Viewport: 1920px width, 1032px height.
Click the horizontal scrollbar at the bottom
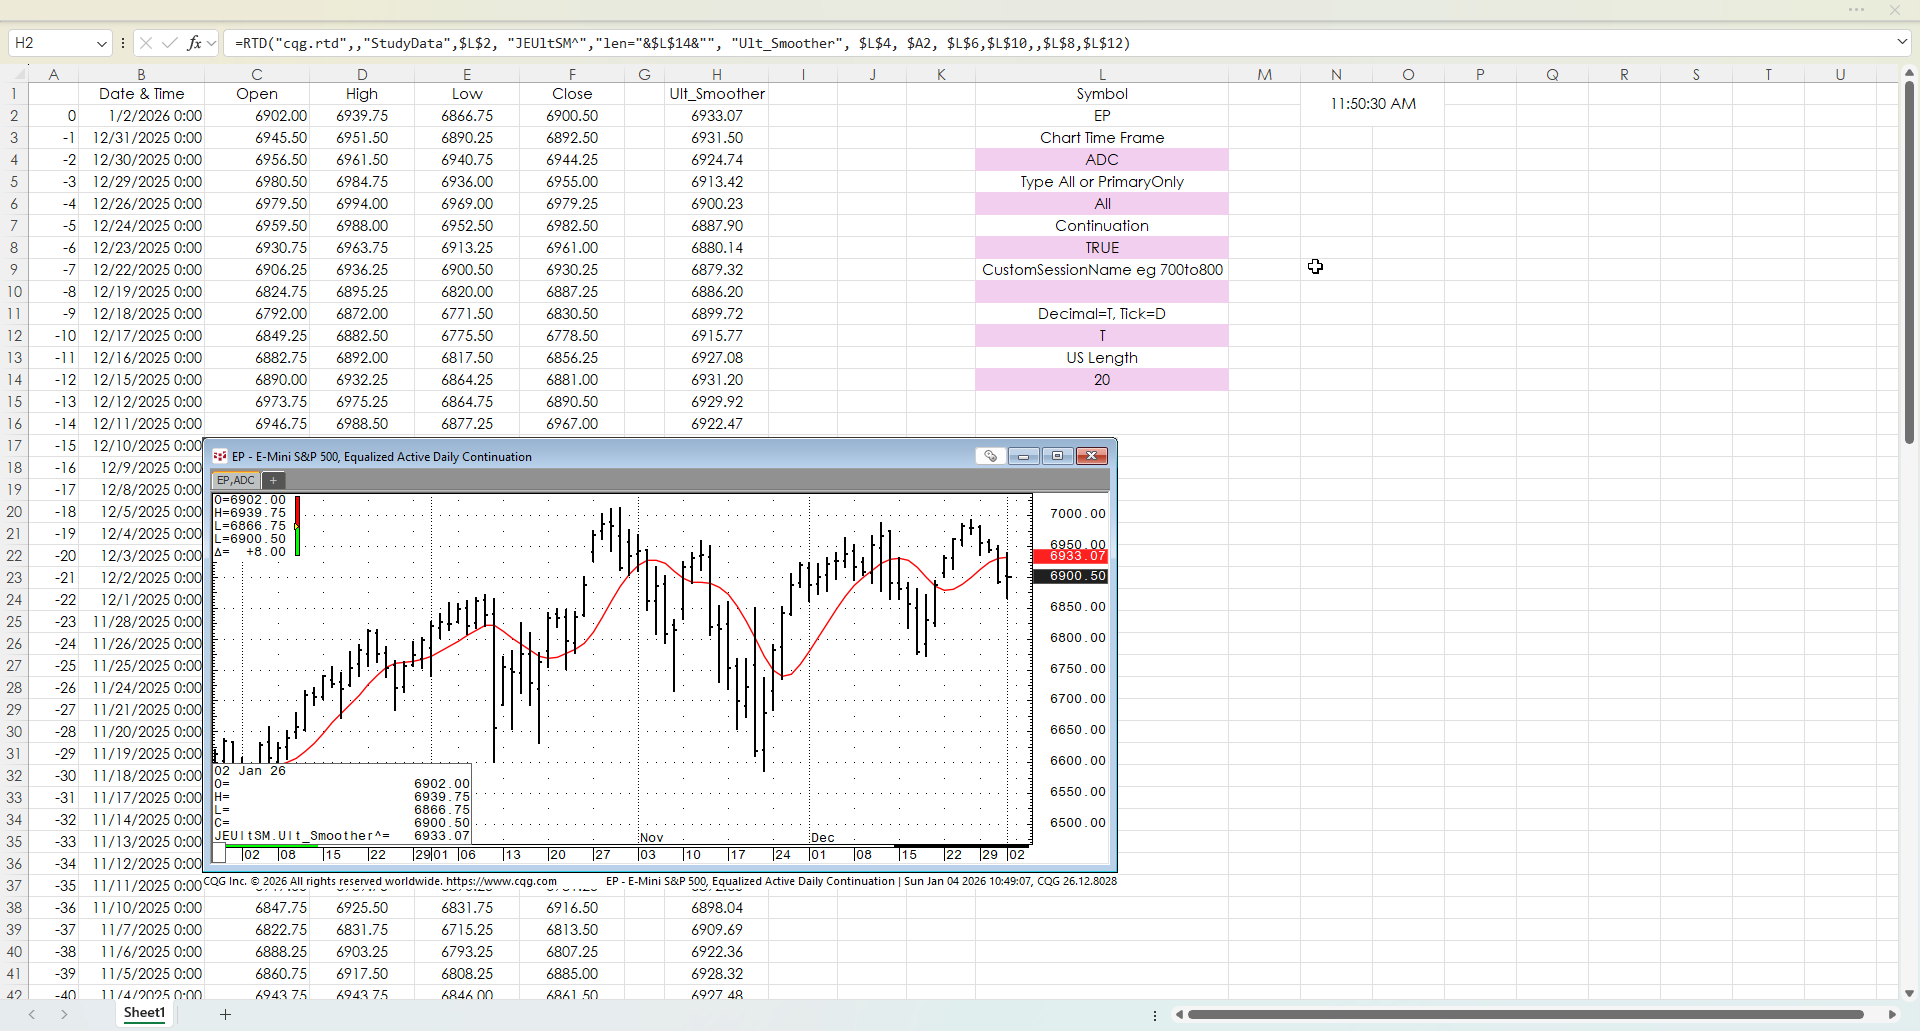1525,1014
